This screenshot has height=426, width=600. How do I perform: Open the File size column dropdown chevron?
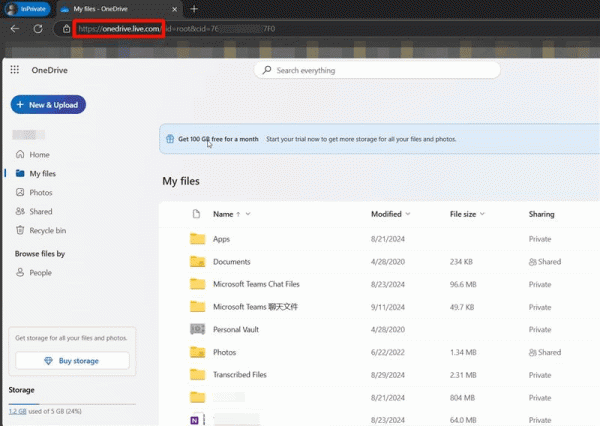482,214
